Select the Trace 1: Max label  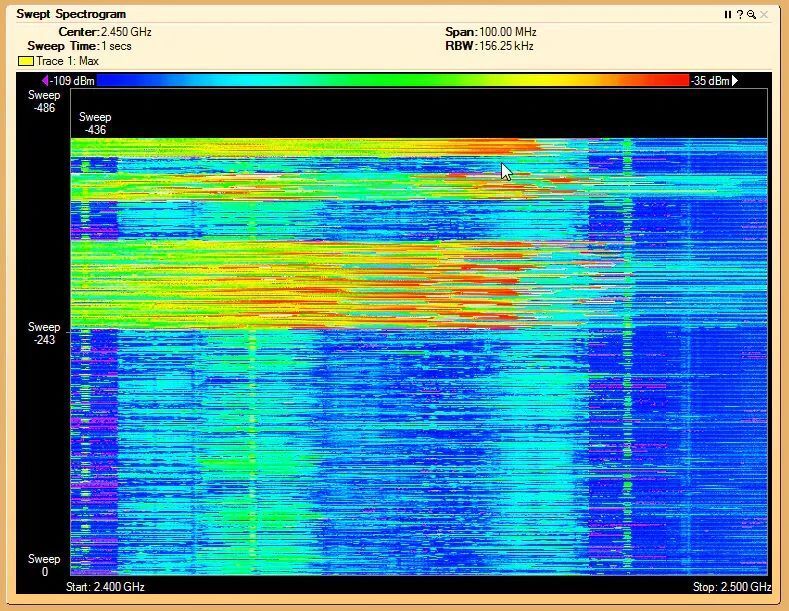click(68, 61)
